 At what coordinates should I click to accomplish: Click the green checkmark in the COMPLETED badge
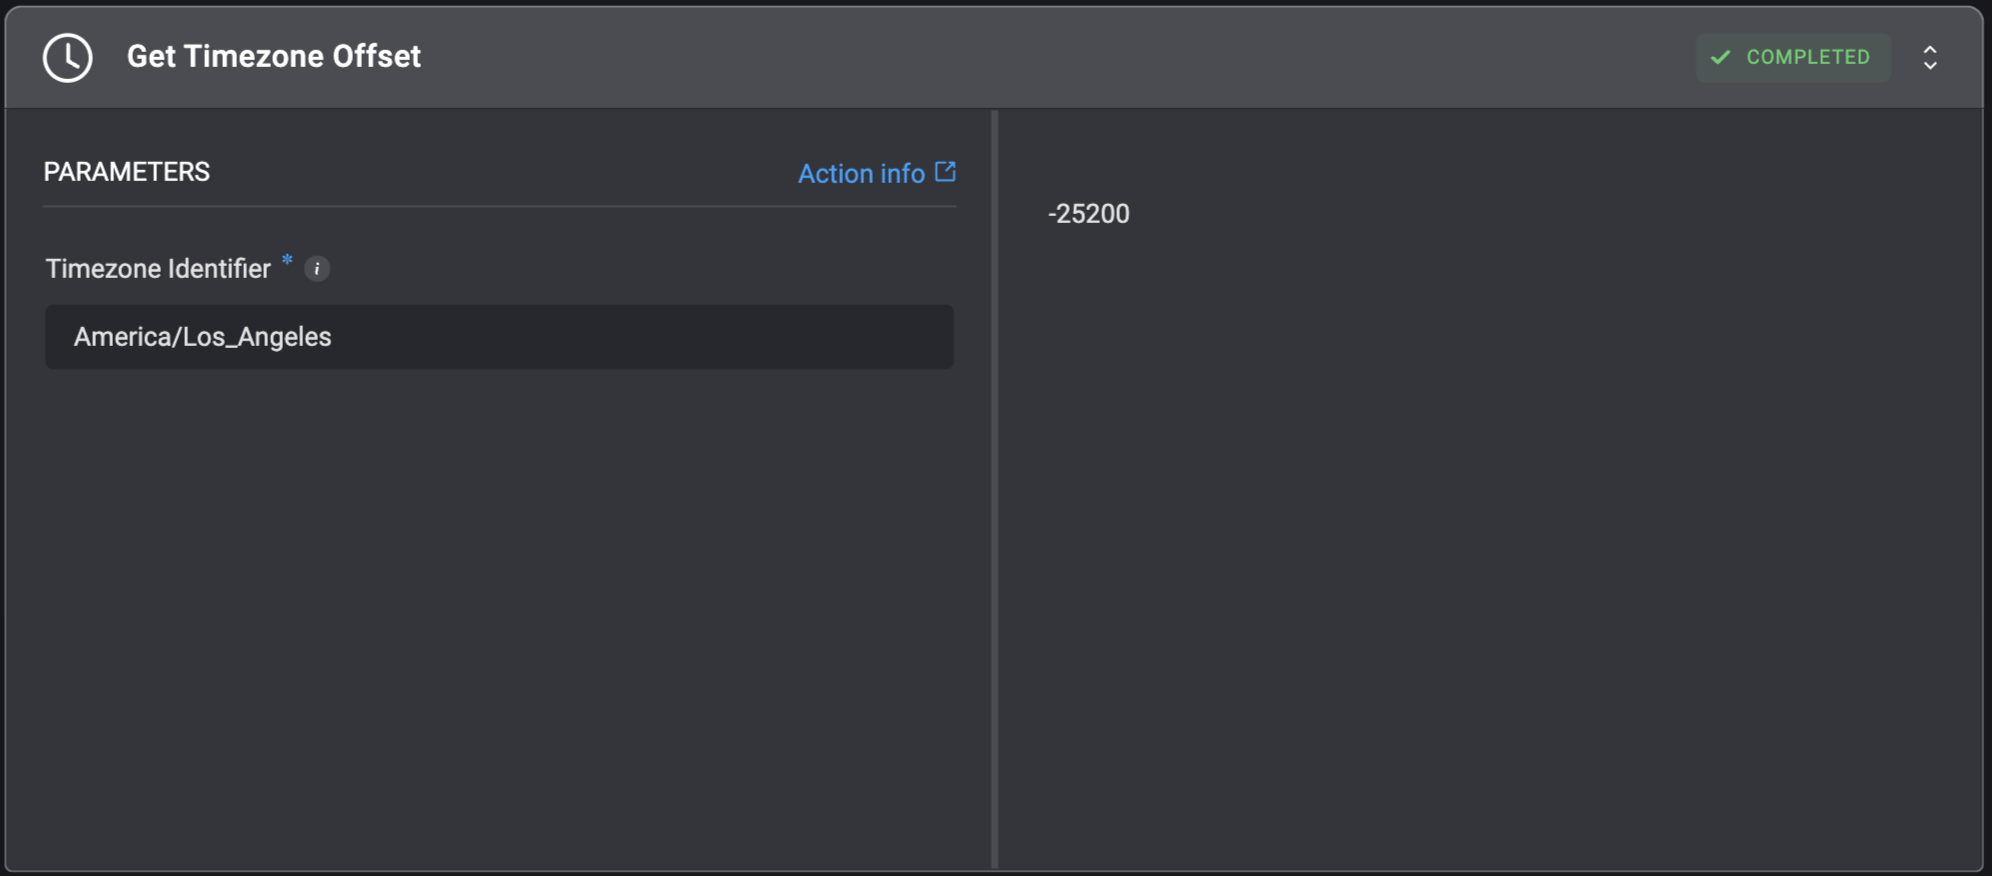1720,58
